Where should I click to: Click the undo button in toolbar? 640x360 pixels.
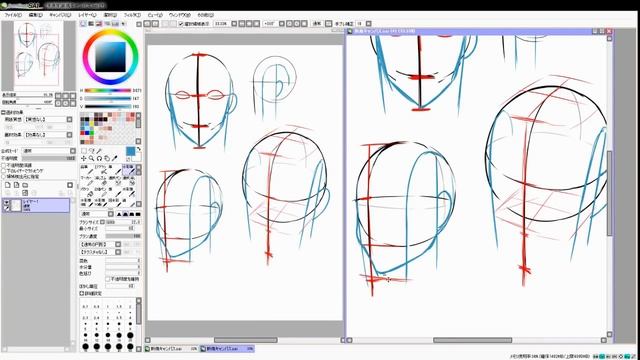tap(147, 24)
